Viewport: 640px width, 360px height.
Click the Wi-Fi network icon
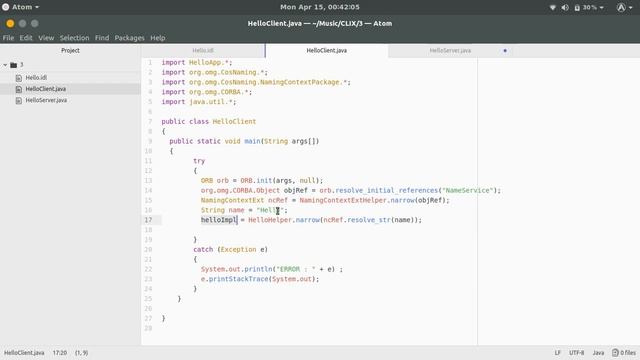point(553,7)
